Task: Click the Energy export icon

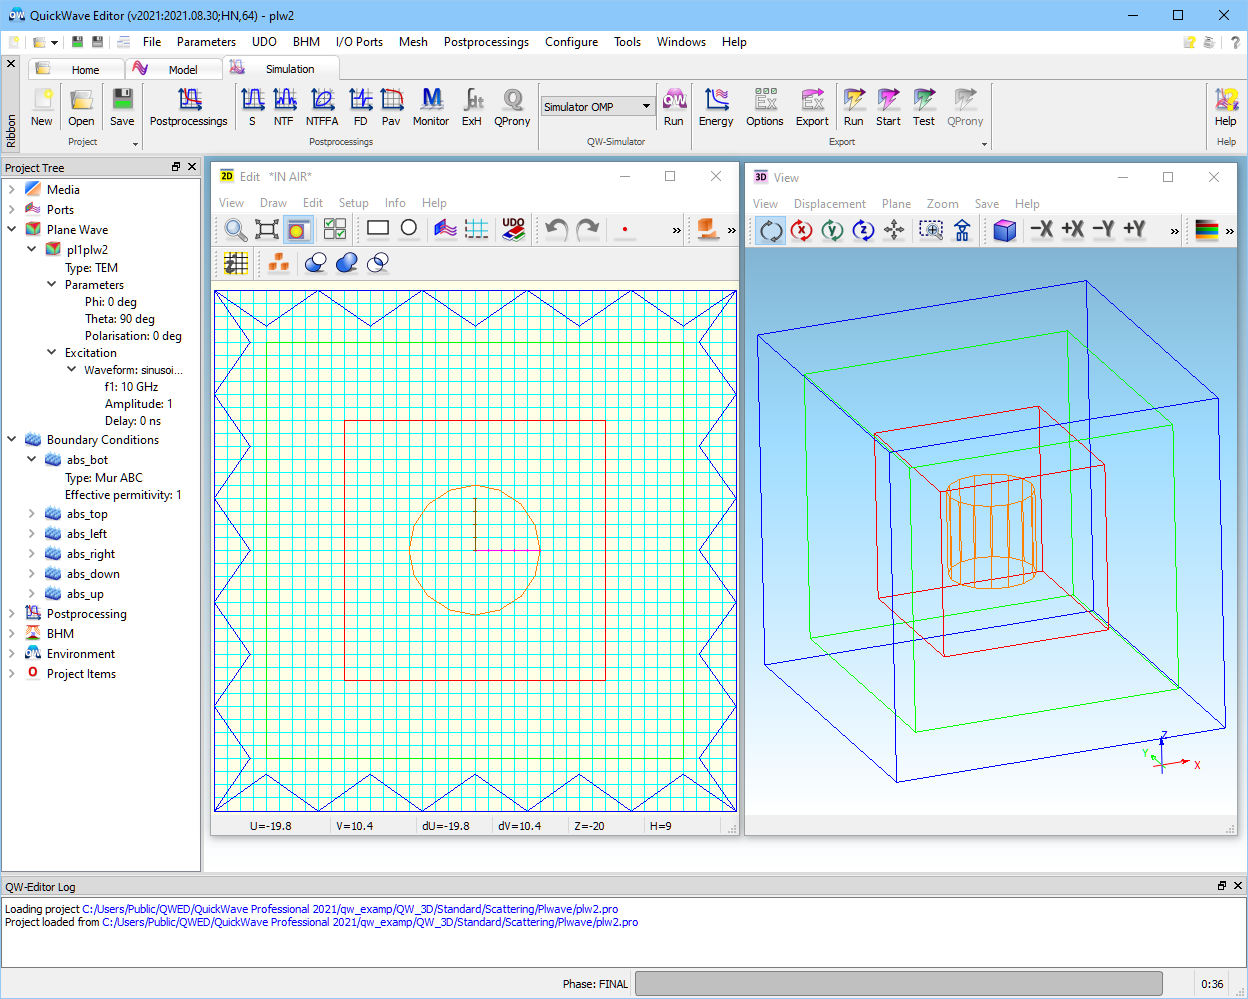Action: (716, 107)
